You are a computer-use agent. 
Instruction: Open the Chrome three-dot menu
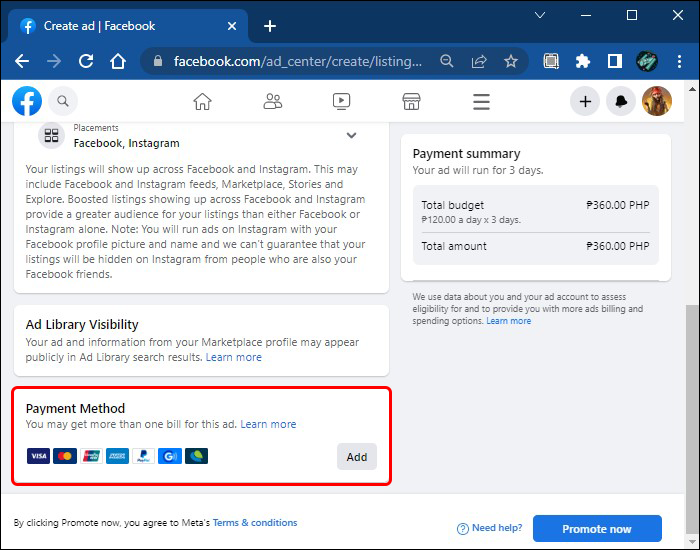click(679, 61)
